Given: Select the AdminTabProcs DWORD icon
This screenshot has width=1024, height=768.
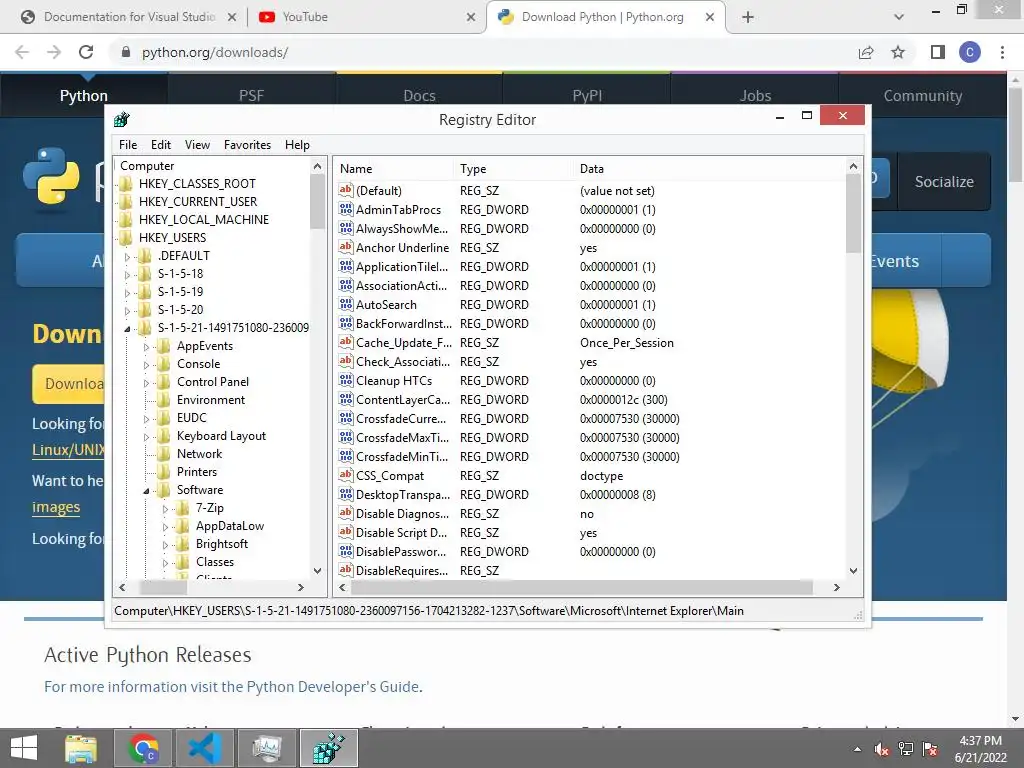Looking at the screenshot, I should coord(345,209).
